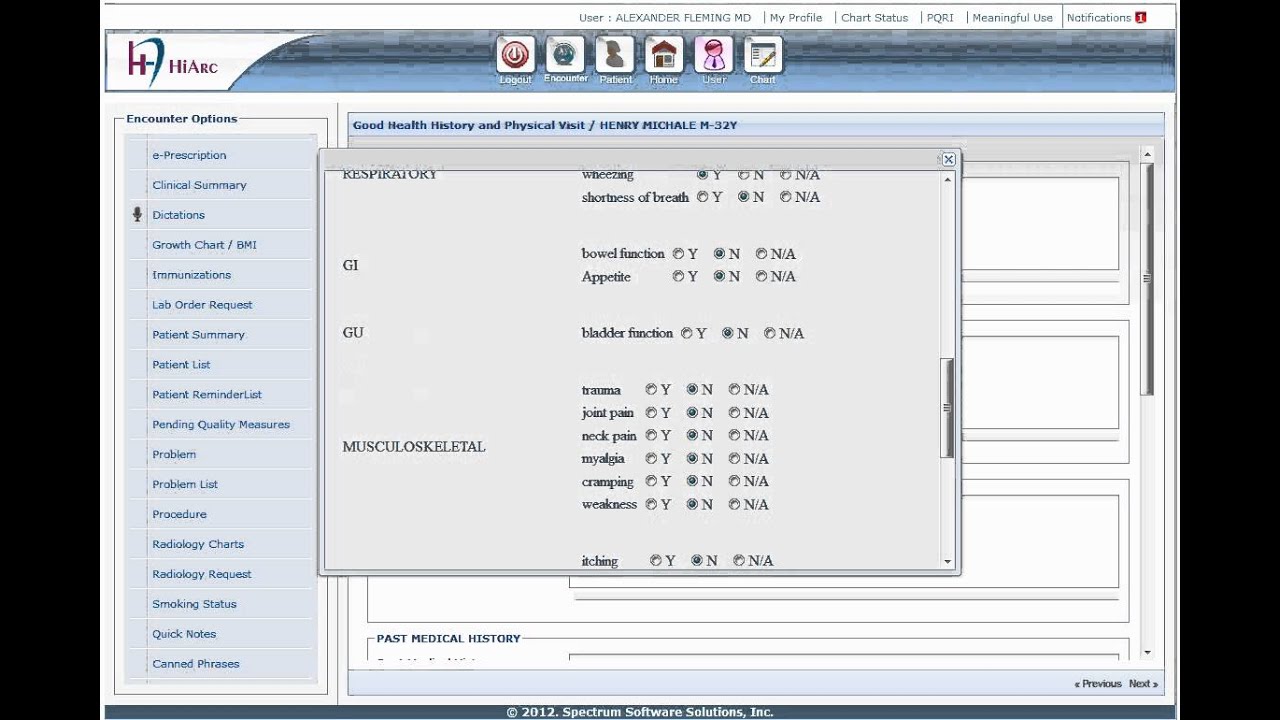This screenshot has height=720, width=1280.
Task: Open Immunizations option
Action: coord(191,275)
